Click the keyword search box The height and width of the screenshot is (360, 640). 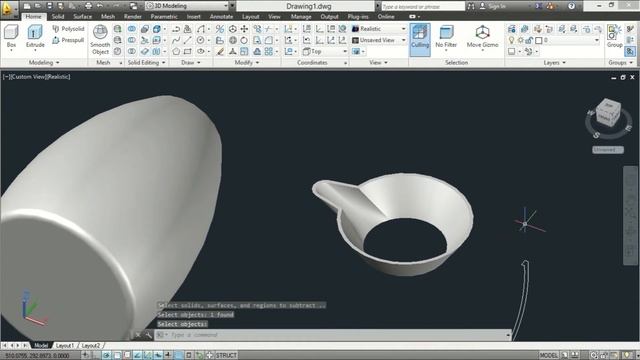(x=423, y=6)
